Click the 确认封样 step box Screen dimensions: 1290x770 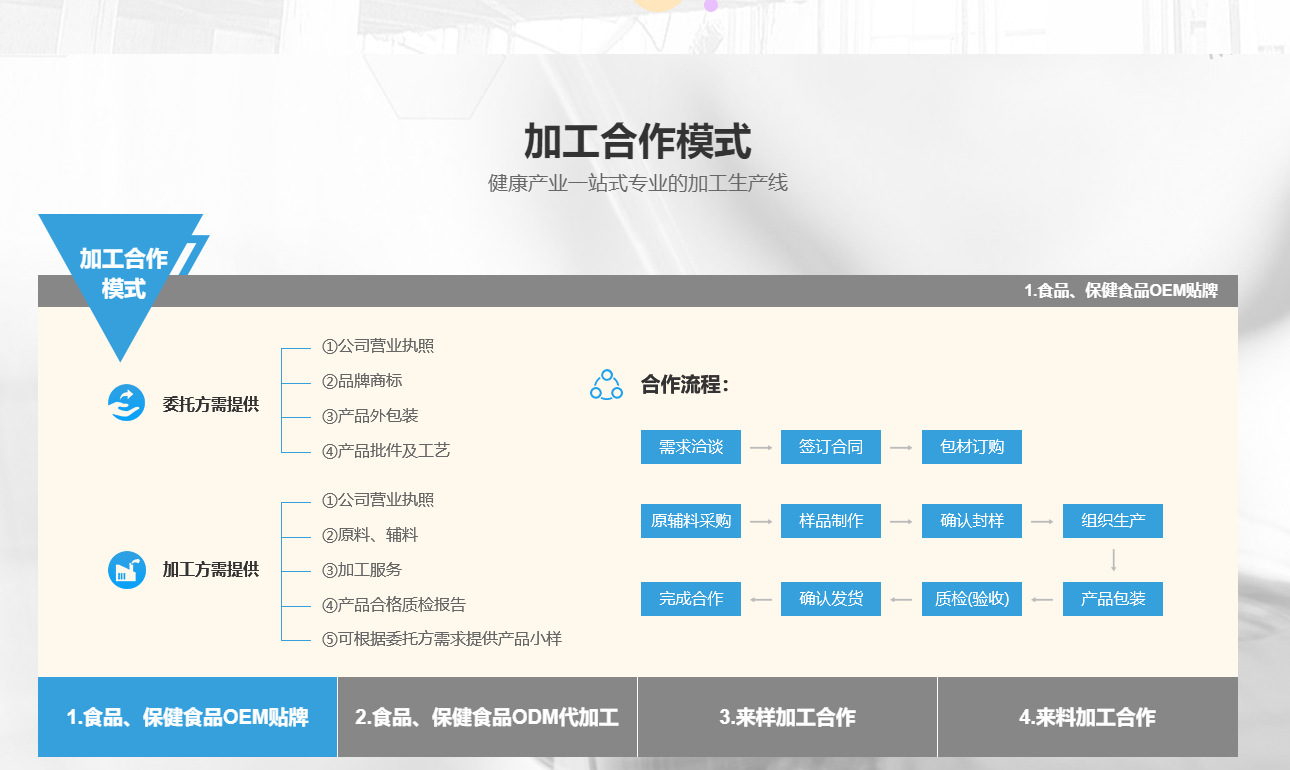[x=971, y=521]
